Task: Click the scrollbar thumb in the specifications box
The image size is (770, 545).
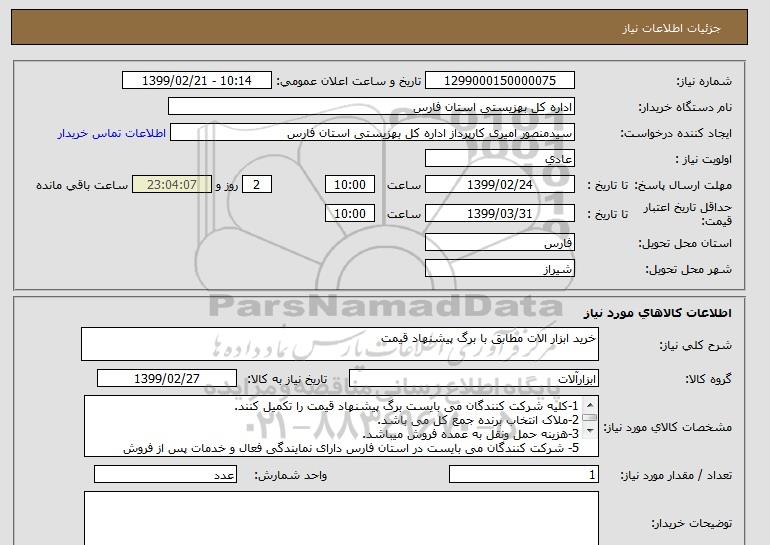Action: 590,418
